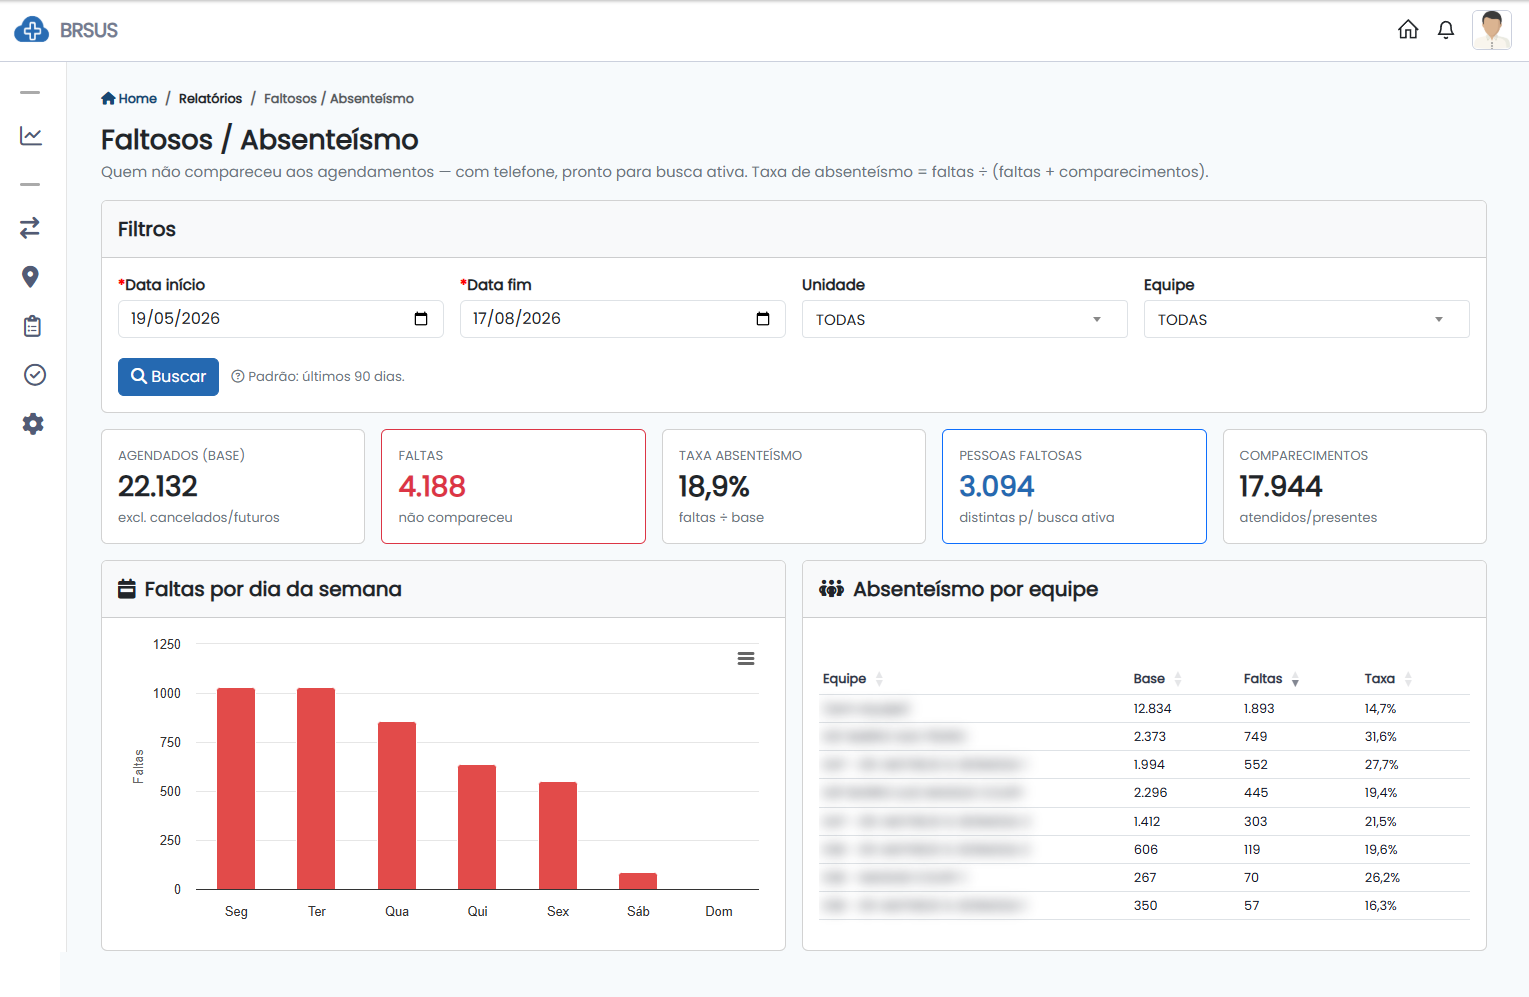Click Base value 1.994 in table
The image size is (1529, 997).
(1149, 764)
